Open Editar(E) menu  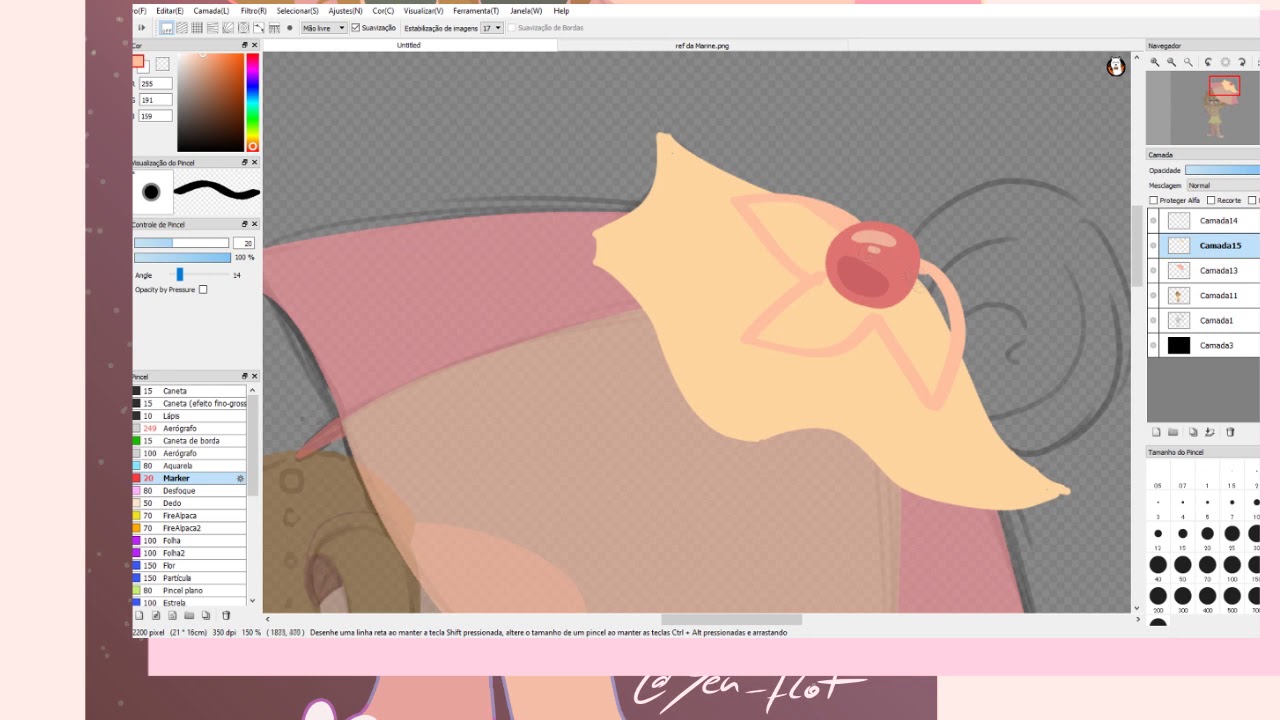point(169,11)
